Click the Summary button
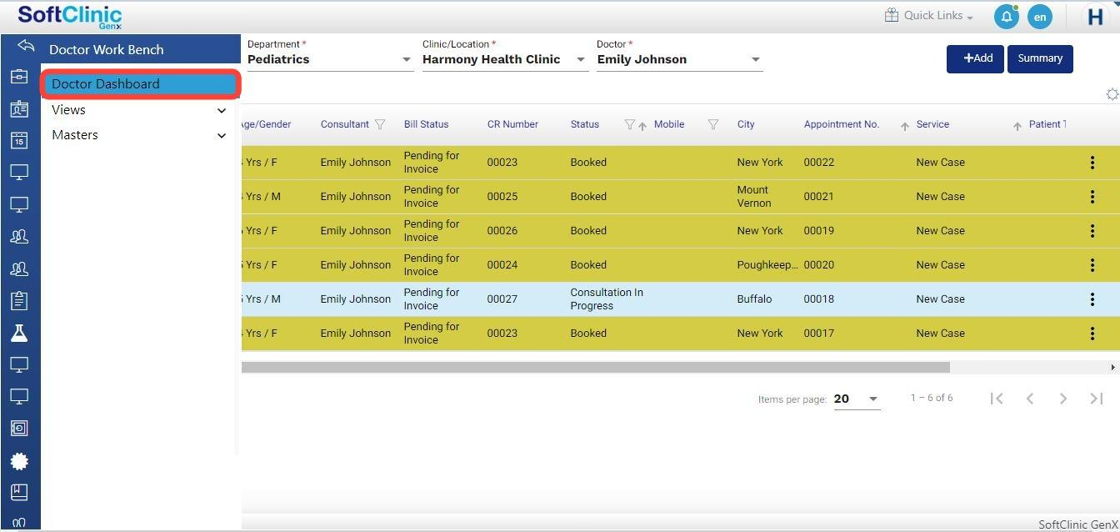1120x532 pixels. (x=1040, y=59)
